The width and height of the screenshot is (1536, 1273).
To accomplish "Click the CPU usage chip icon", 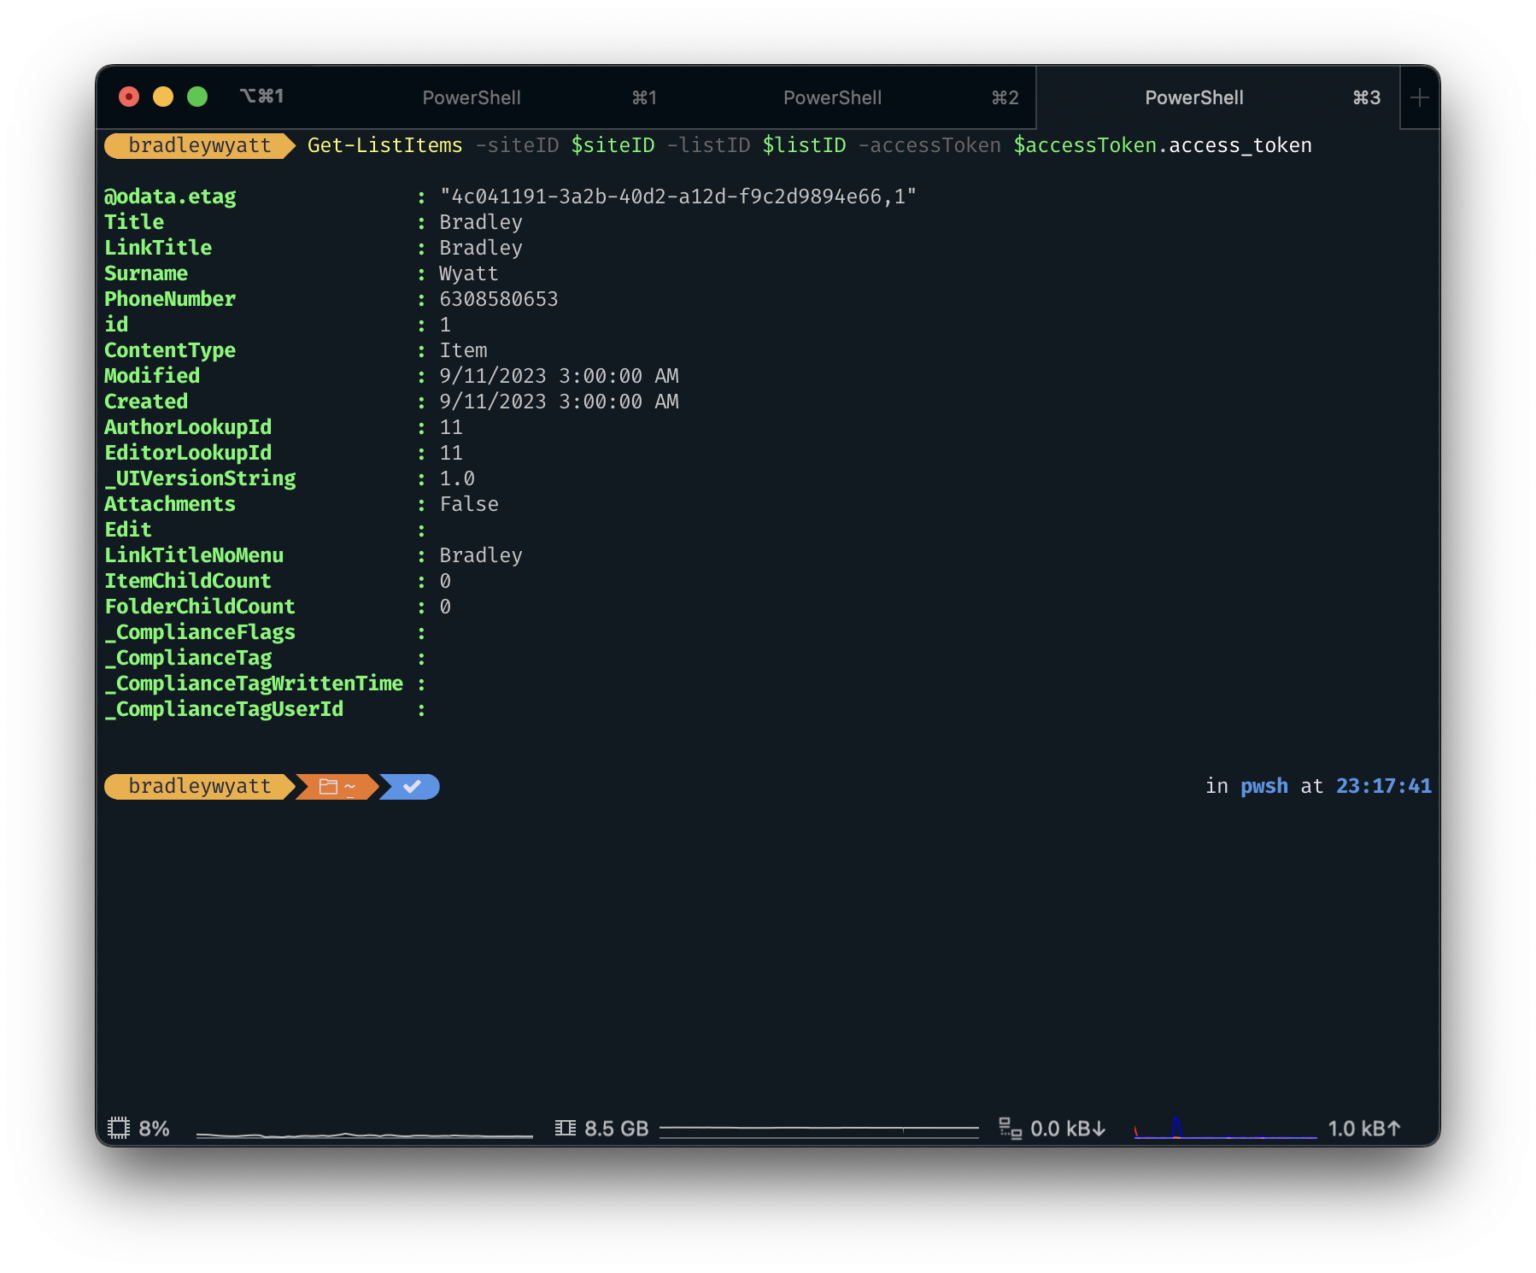I will coord(119,1128).
